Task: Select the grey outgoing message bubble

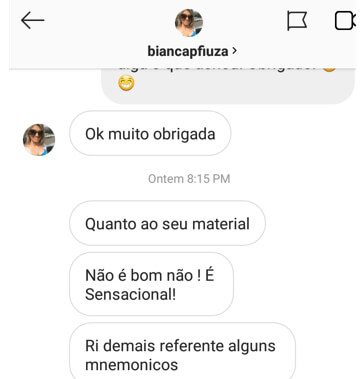Action: 228,86
